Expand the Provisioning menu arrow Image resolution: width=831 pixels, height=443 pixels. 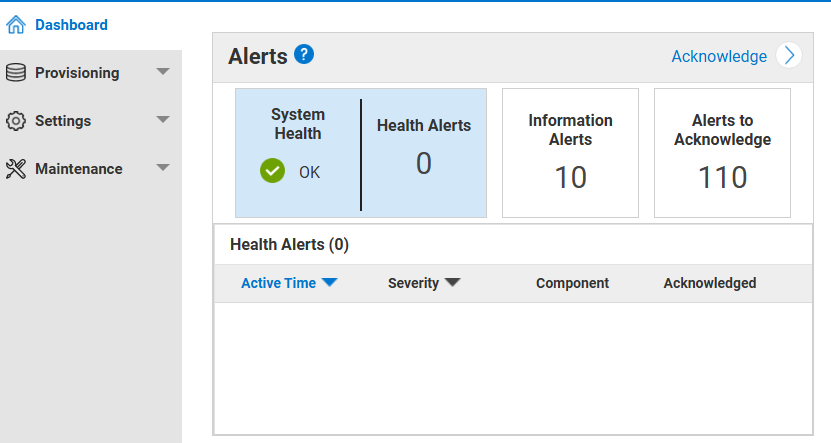163,72
